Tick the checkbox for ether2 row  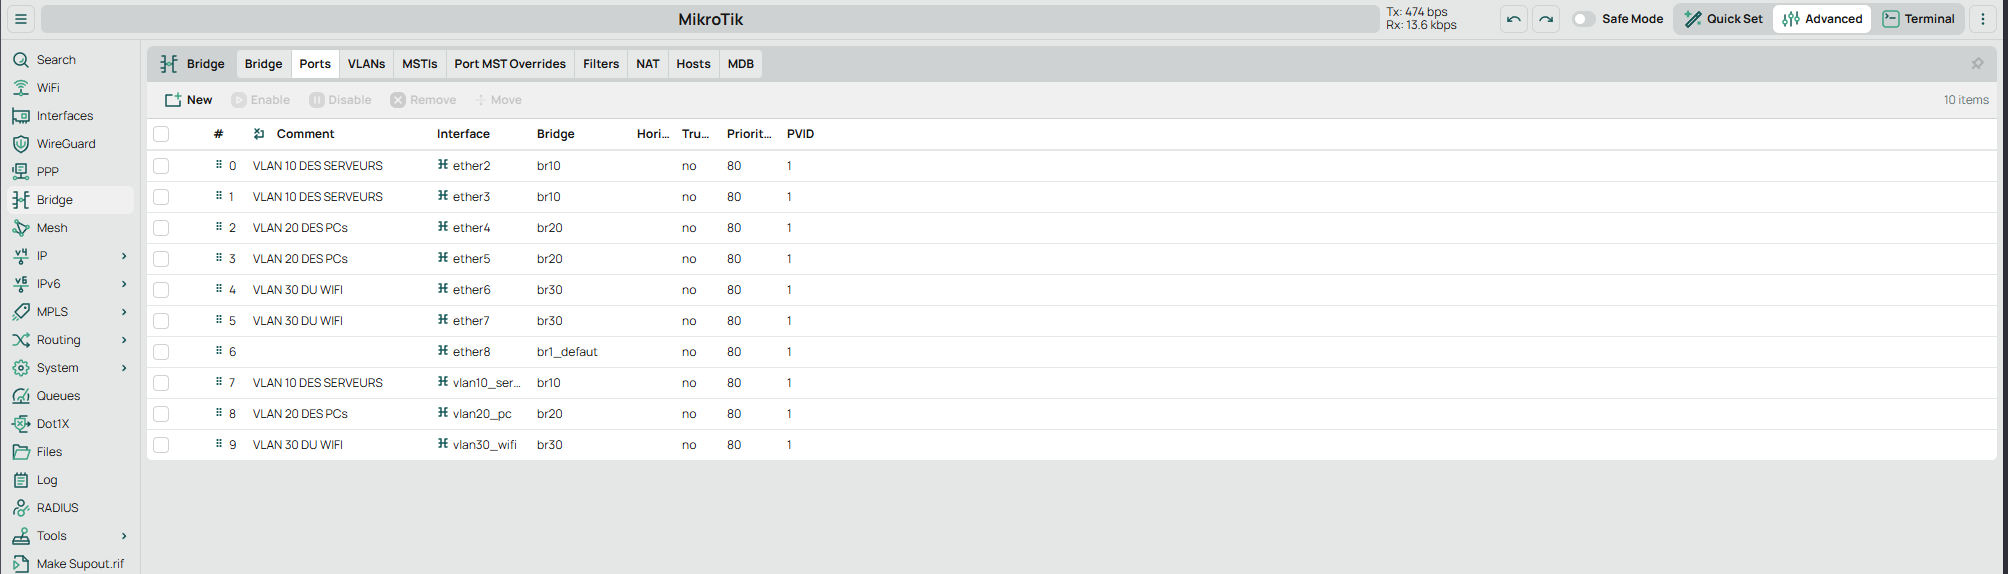click(161, 166)
